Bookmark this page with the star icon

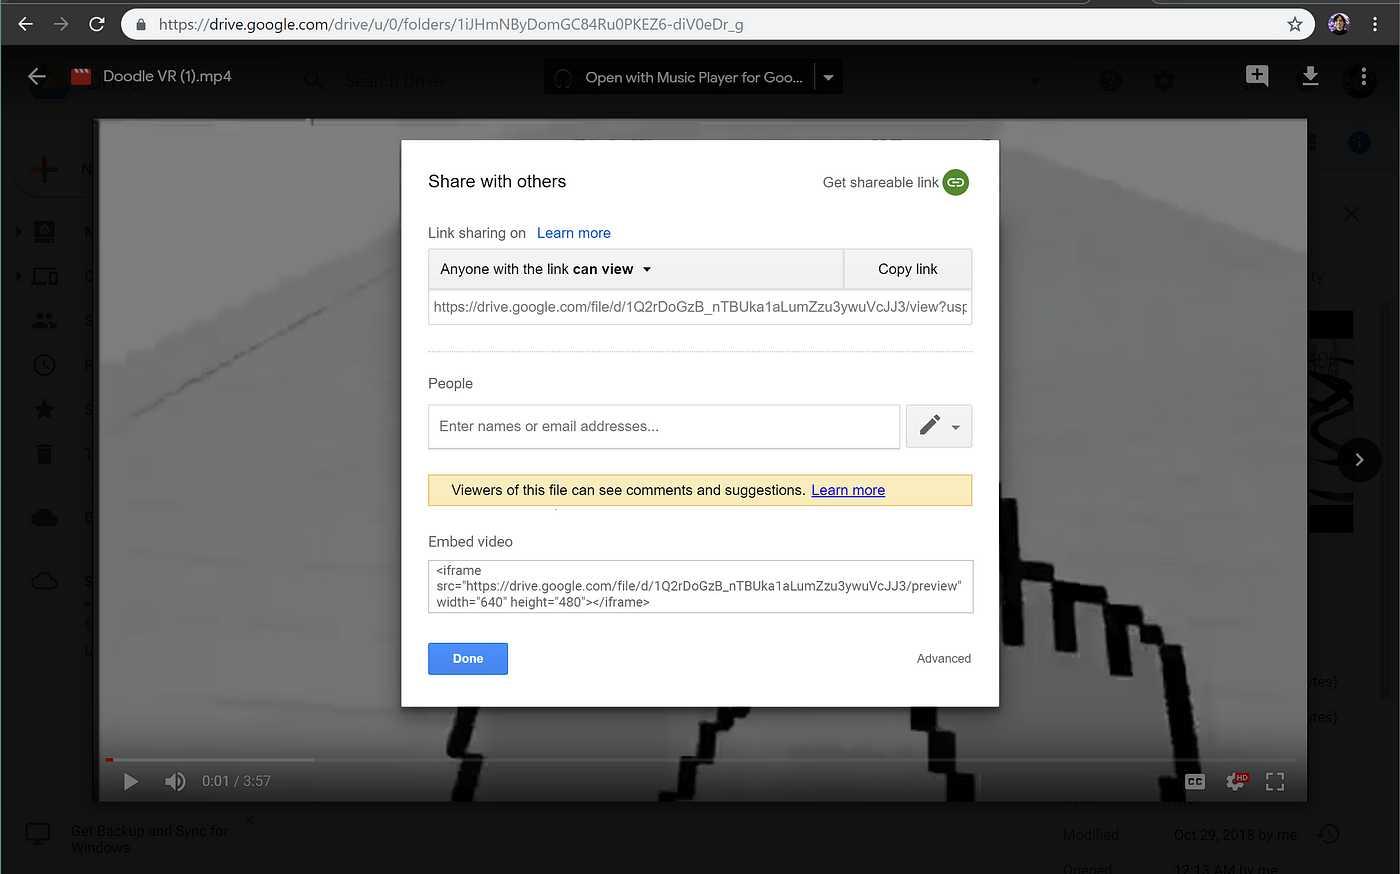tap(1295, 24)
